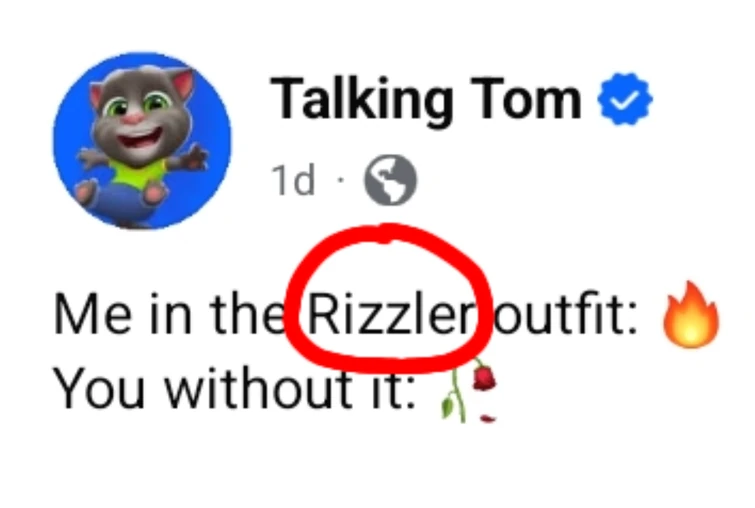Click the blue verified badge
The height and width of the screenshot is (508, 755).
[x=624, y=100]
